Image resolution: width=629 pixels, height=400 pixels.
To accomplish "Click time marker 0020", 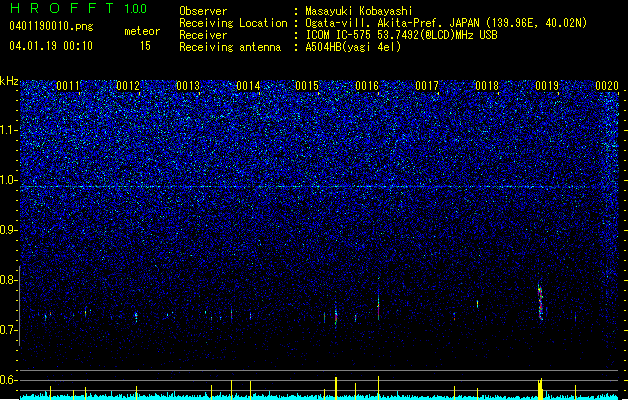I will 607,86.
